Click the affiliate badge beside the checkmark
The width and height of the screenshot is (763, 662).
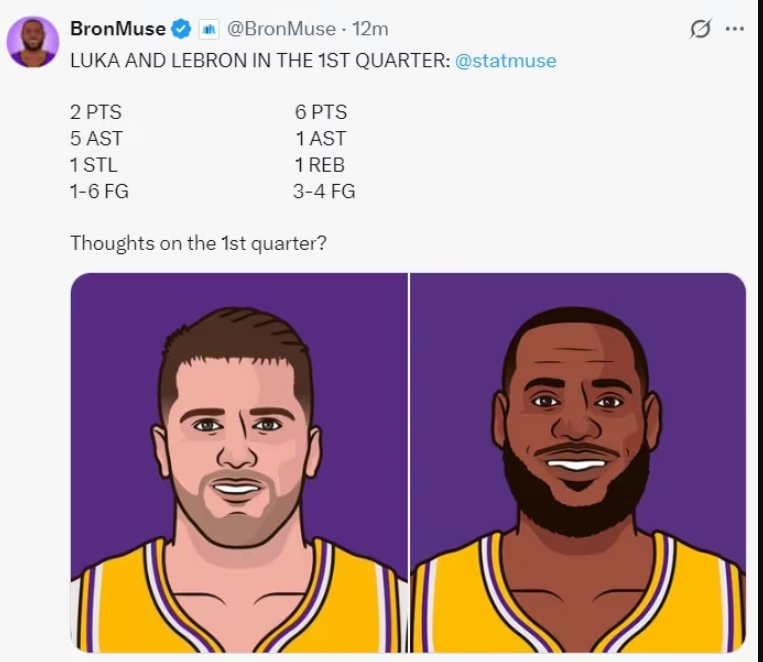(209, 29)
